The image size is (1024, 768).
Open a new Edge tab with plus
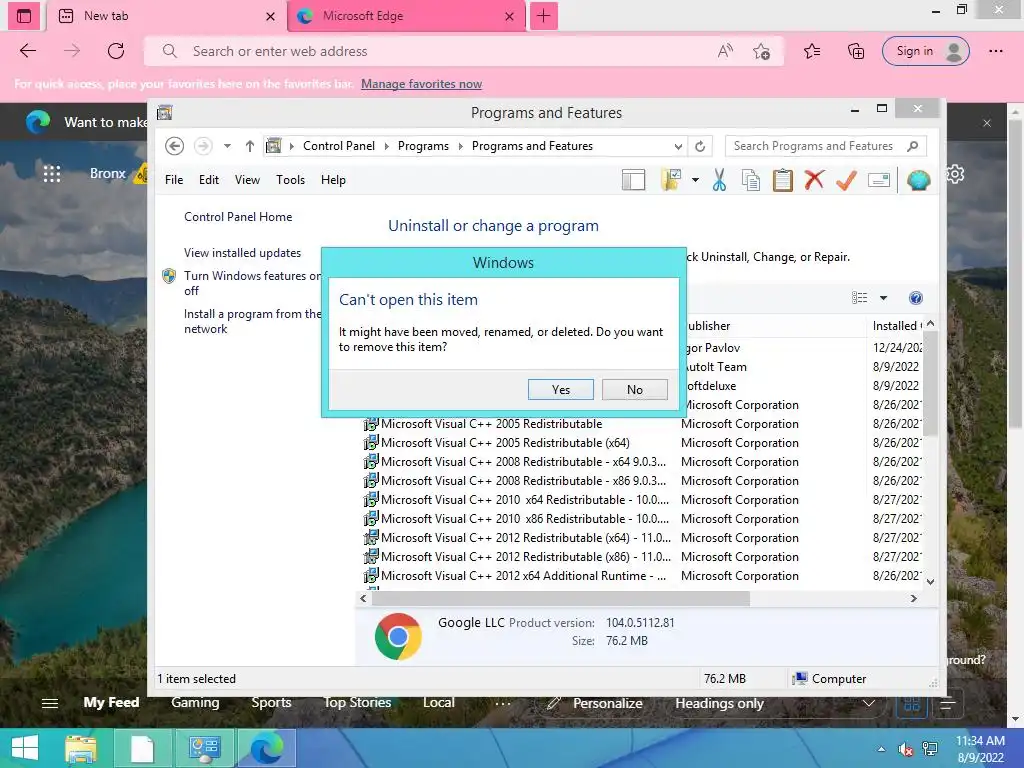[543, 16]
